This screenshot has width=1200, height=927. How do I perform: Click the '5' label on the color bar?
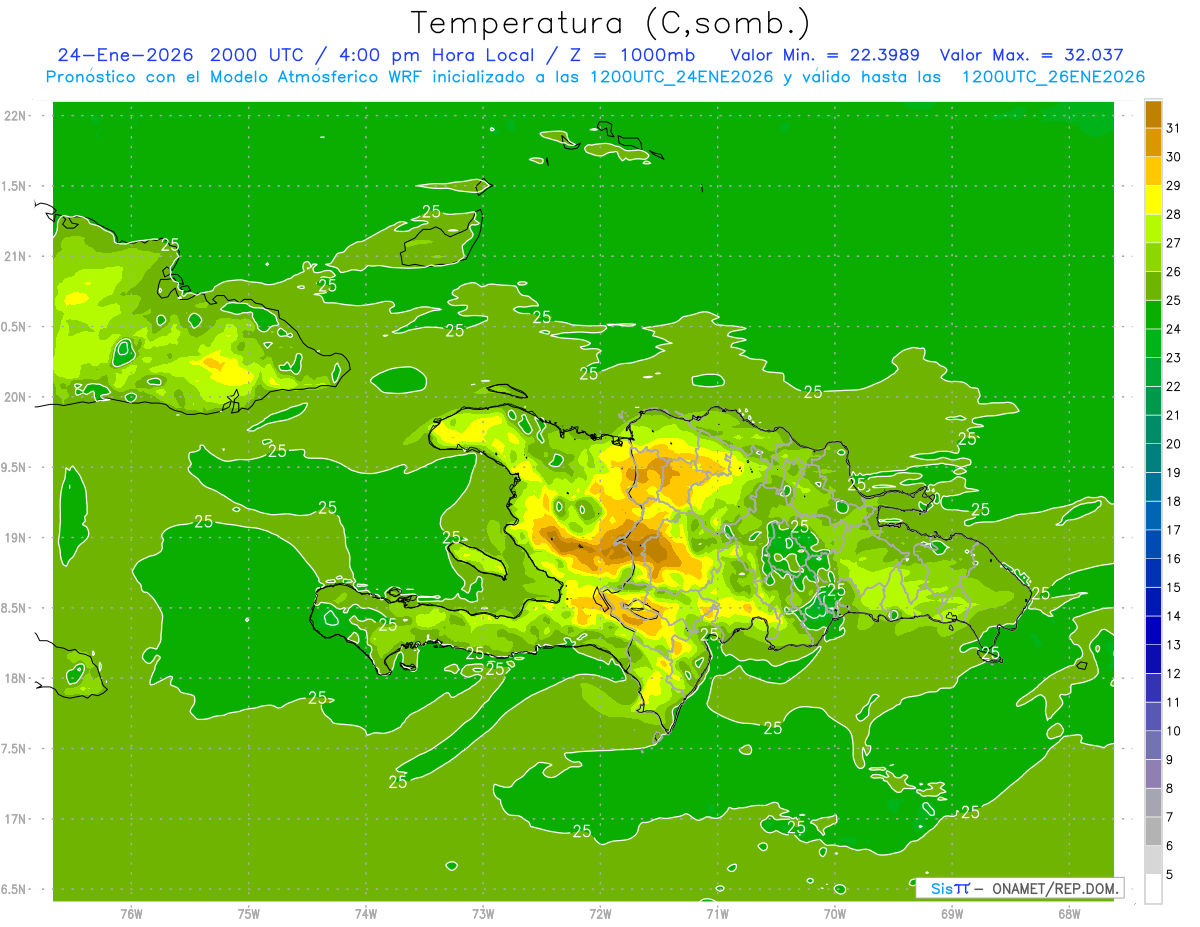1170,874
